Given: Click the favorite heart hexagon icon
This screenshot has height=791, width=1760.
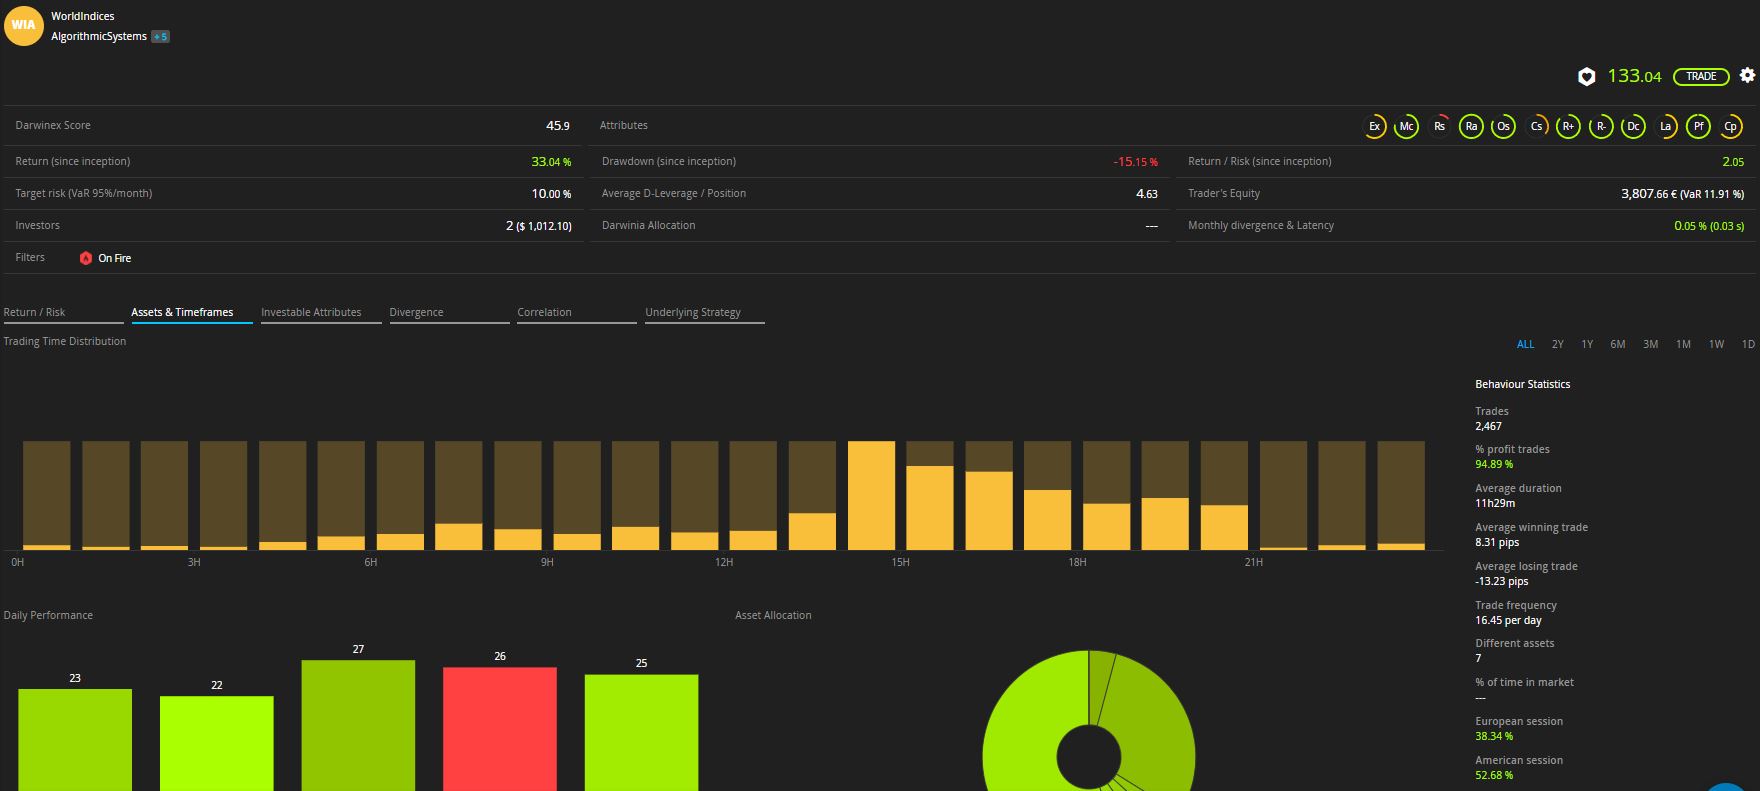Looking at the screenshot, I should 1586,76.
